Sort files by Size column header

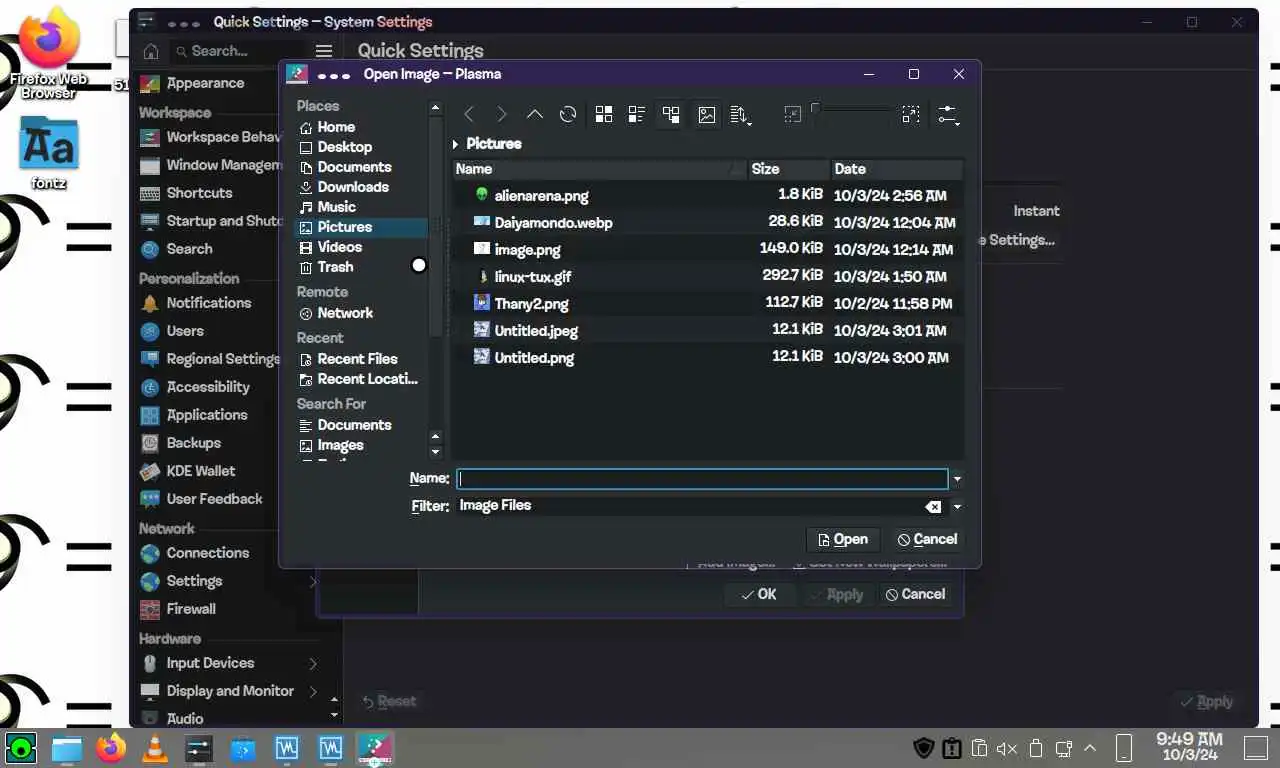point(788,169)
